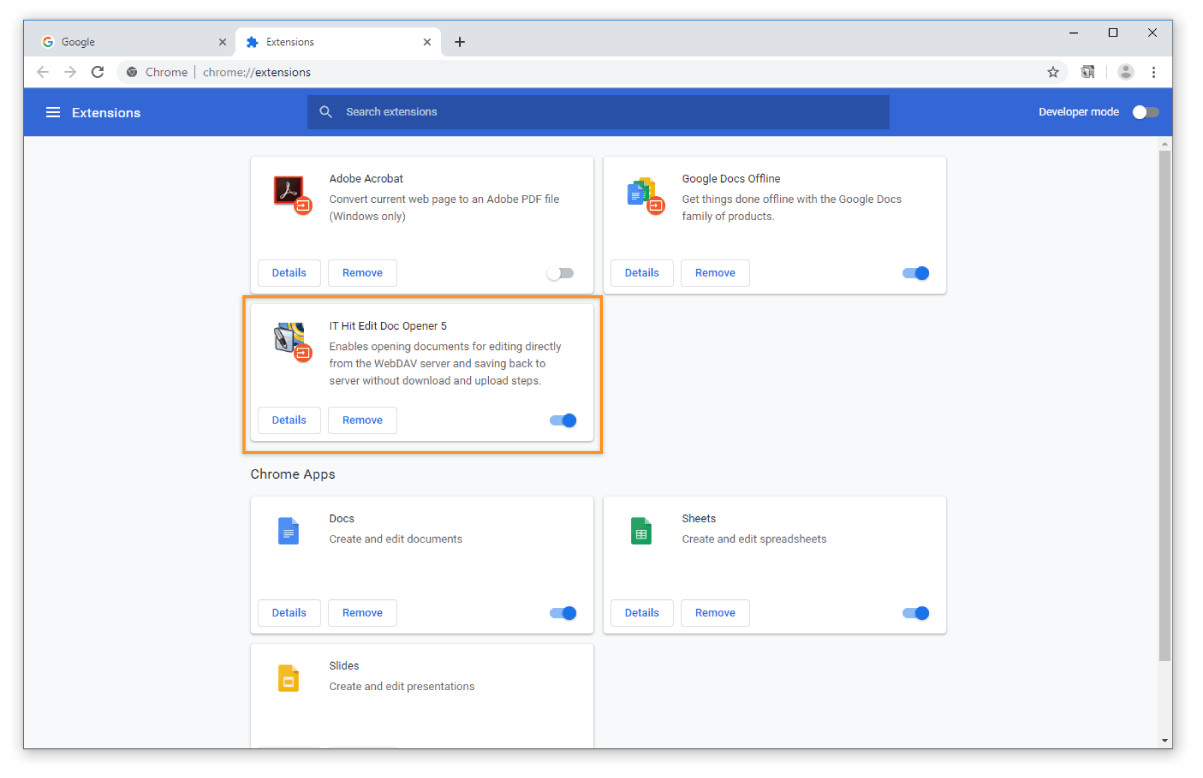
Task: Click the Sheets app icon
Action: click(x=641, y=531)
